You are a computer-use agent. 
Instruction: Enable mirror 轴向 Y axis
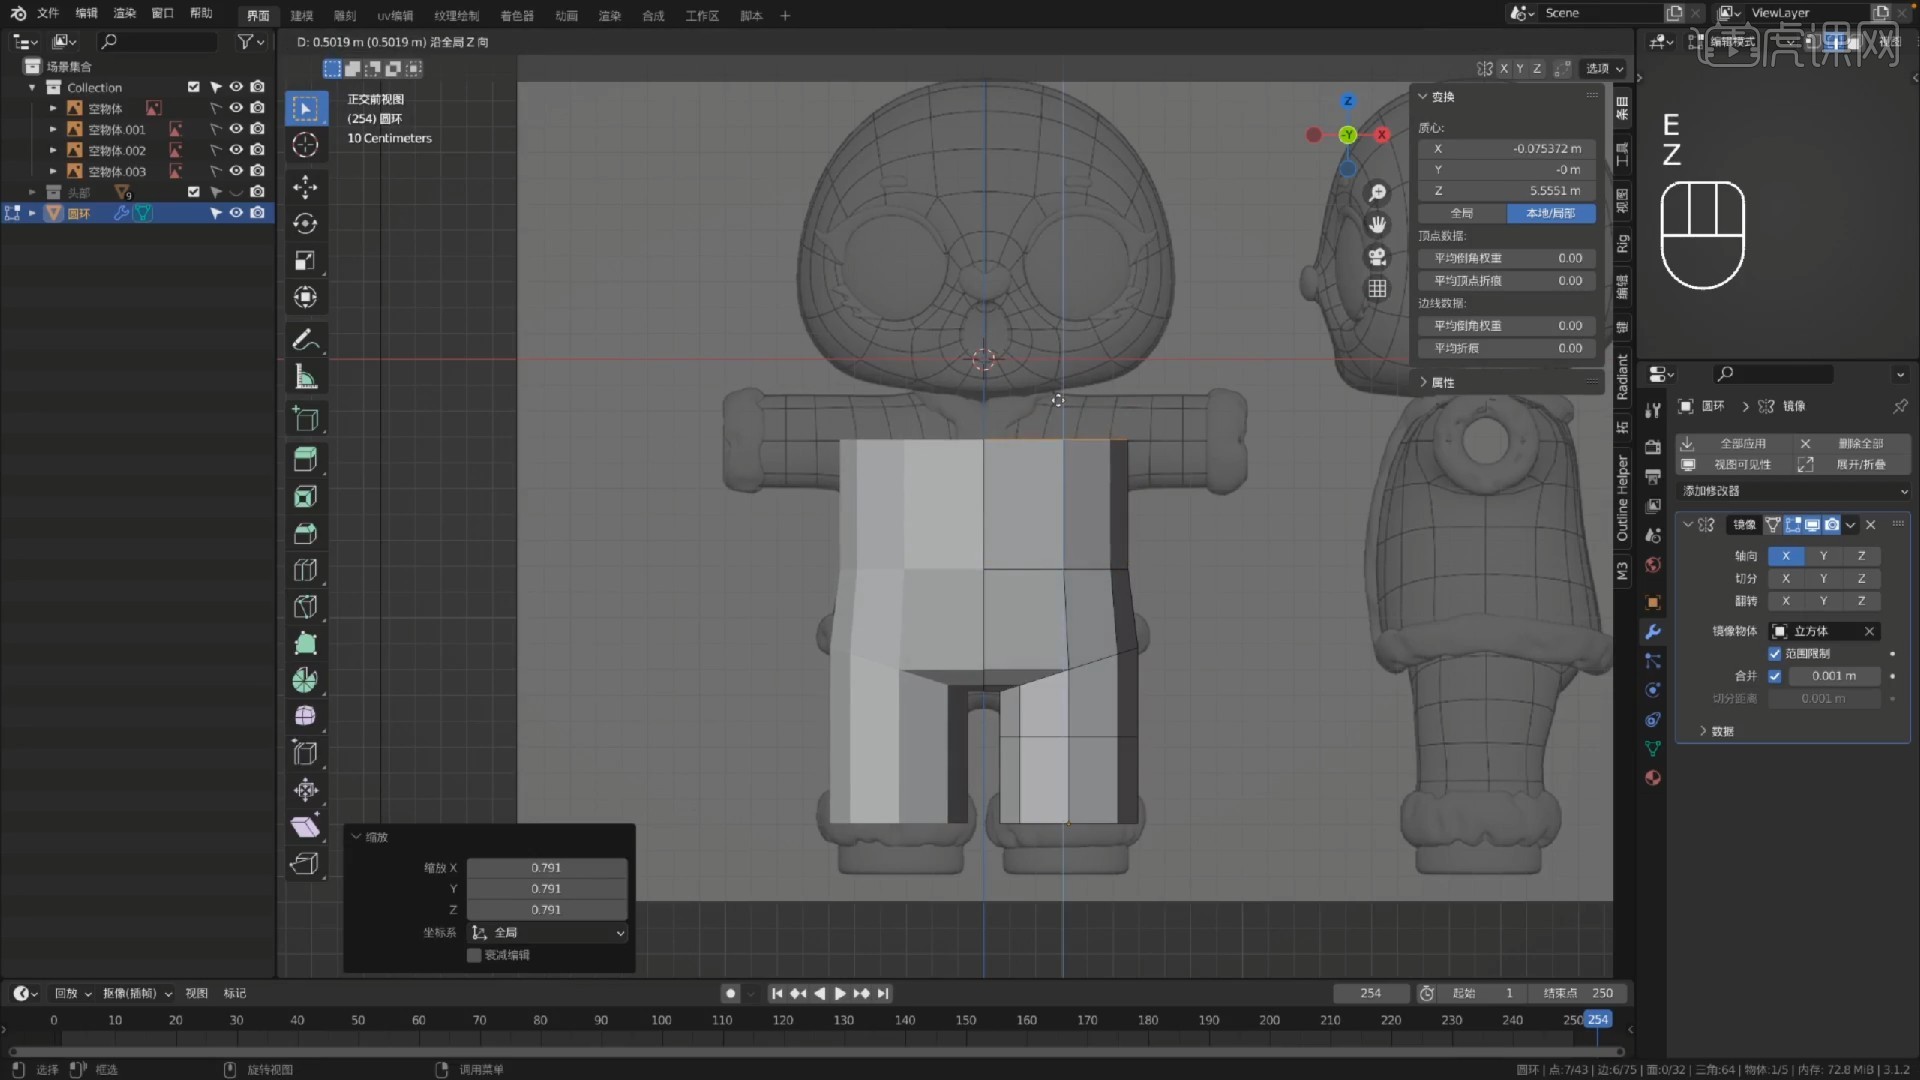click(1823, 556)
